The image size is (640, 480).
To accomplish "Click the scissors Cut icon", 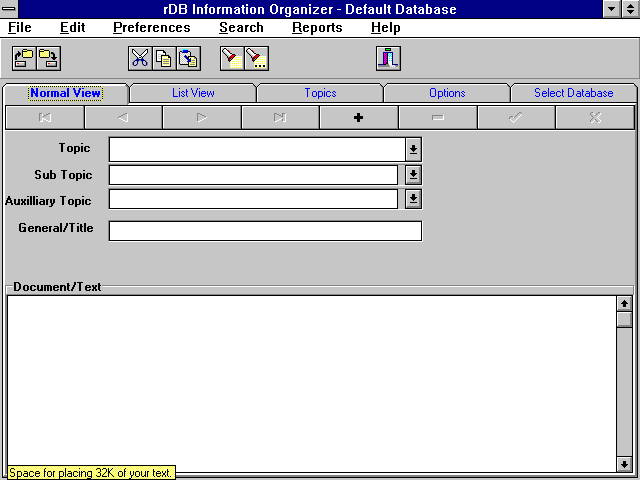I will click(x=140, y=58).
